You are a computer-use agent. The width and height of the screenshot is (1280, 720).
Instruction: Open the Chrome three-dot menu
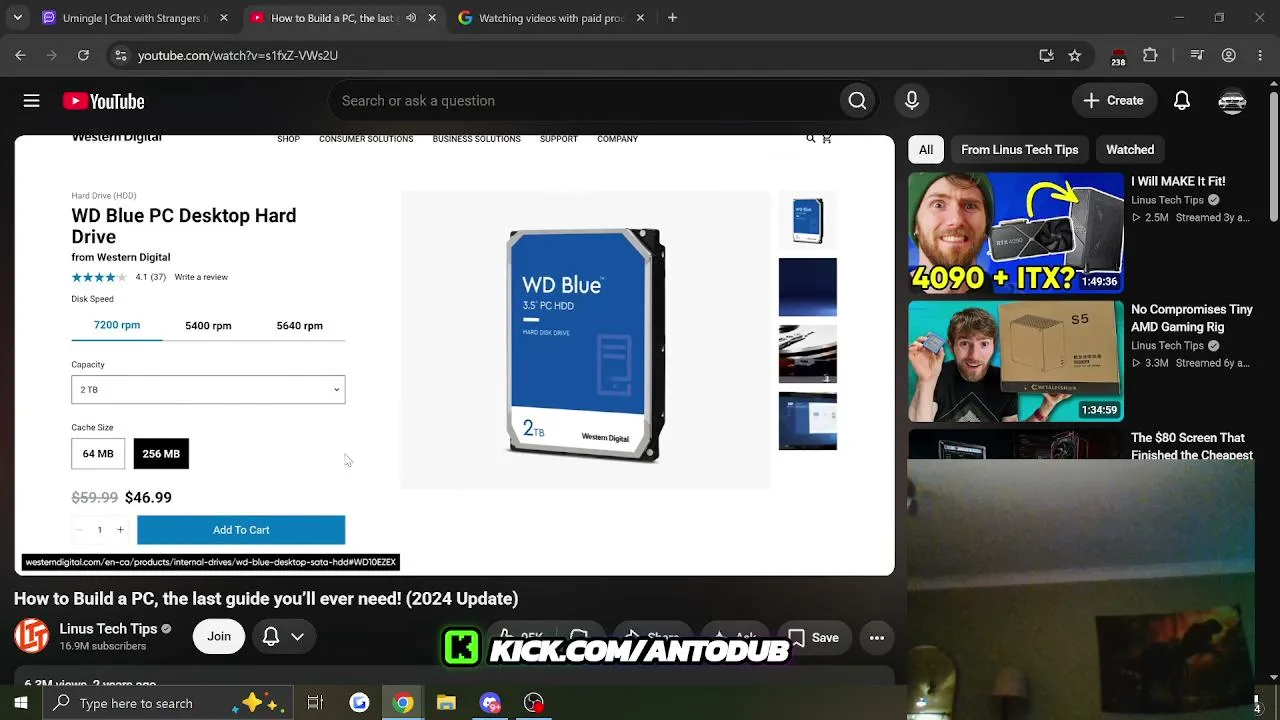(1260, 56)
